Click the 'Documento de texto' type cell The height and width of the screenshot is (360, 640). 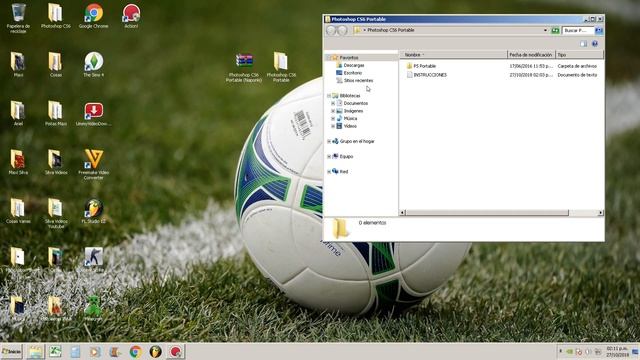click(577, 75)
